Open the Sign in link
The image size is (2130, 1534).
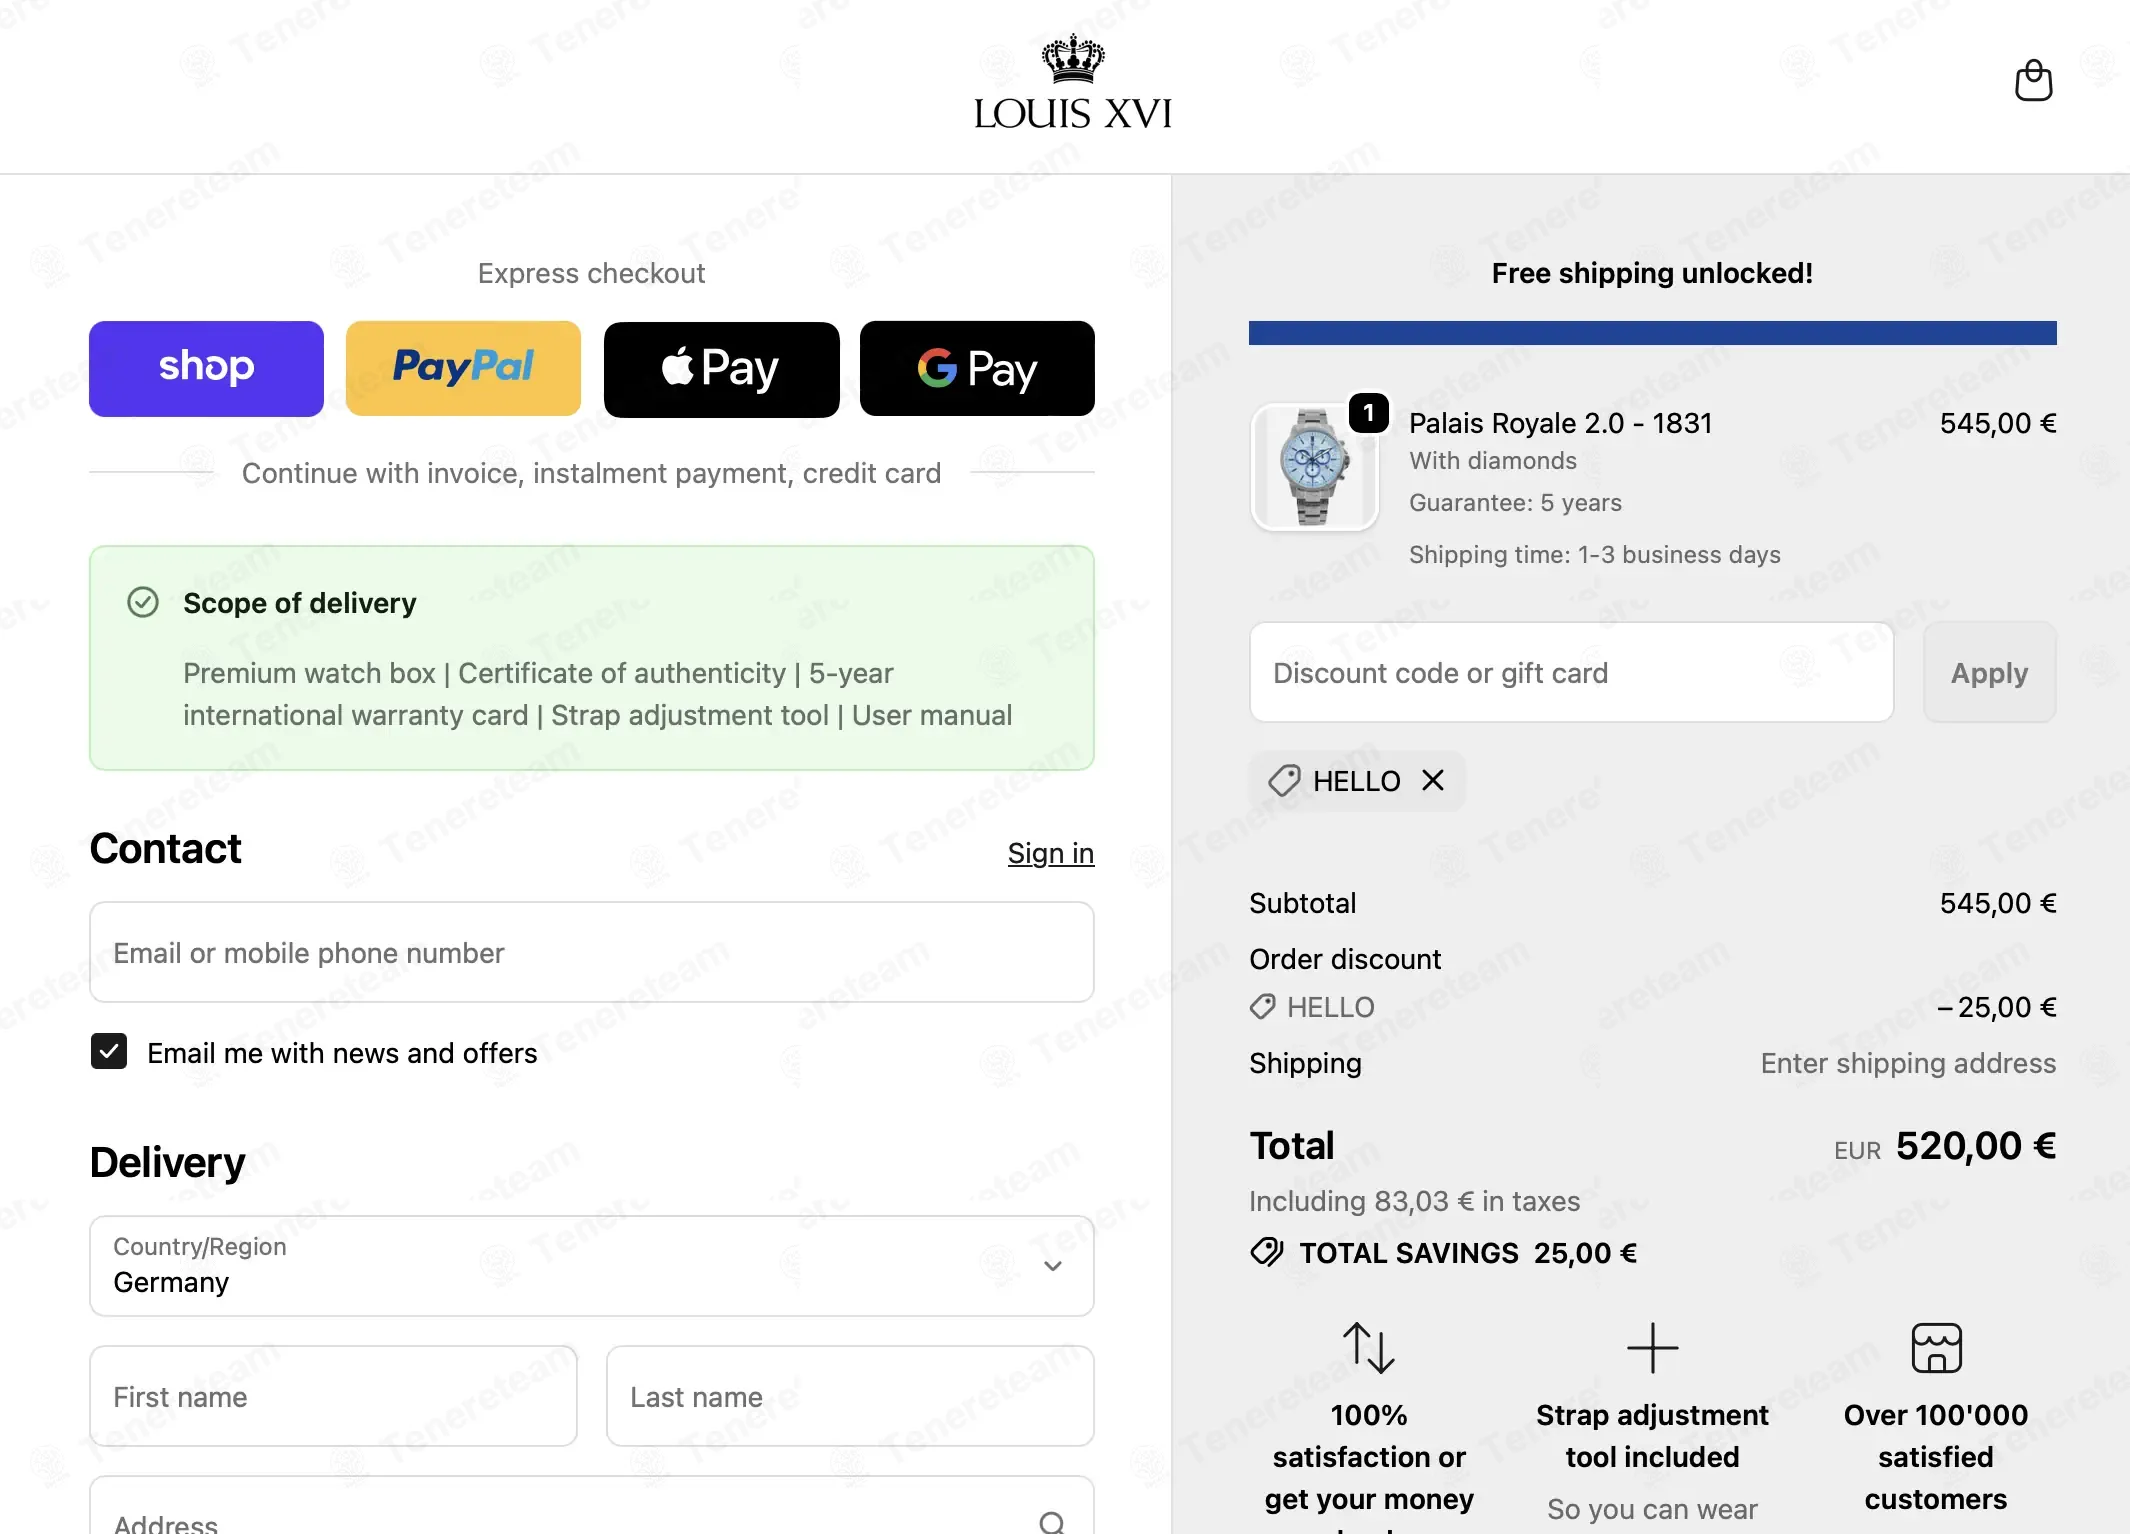[x=1051, y=853]
